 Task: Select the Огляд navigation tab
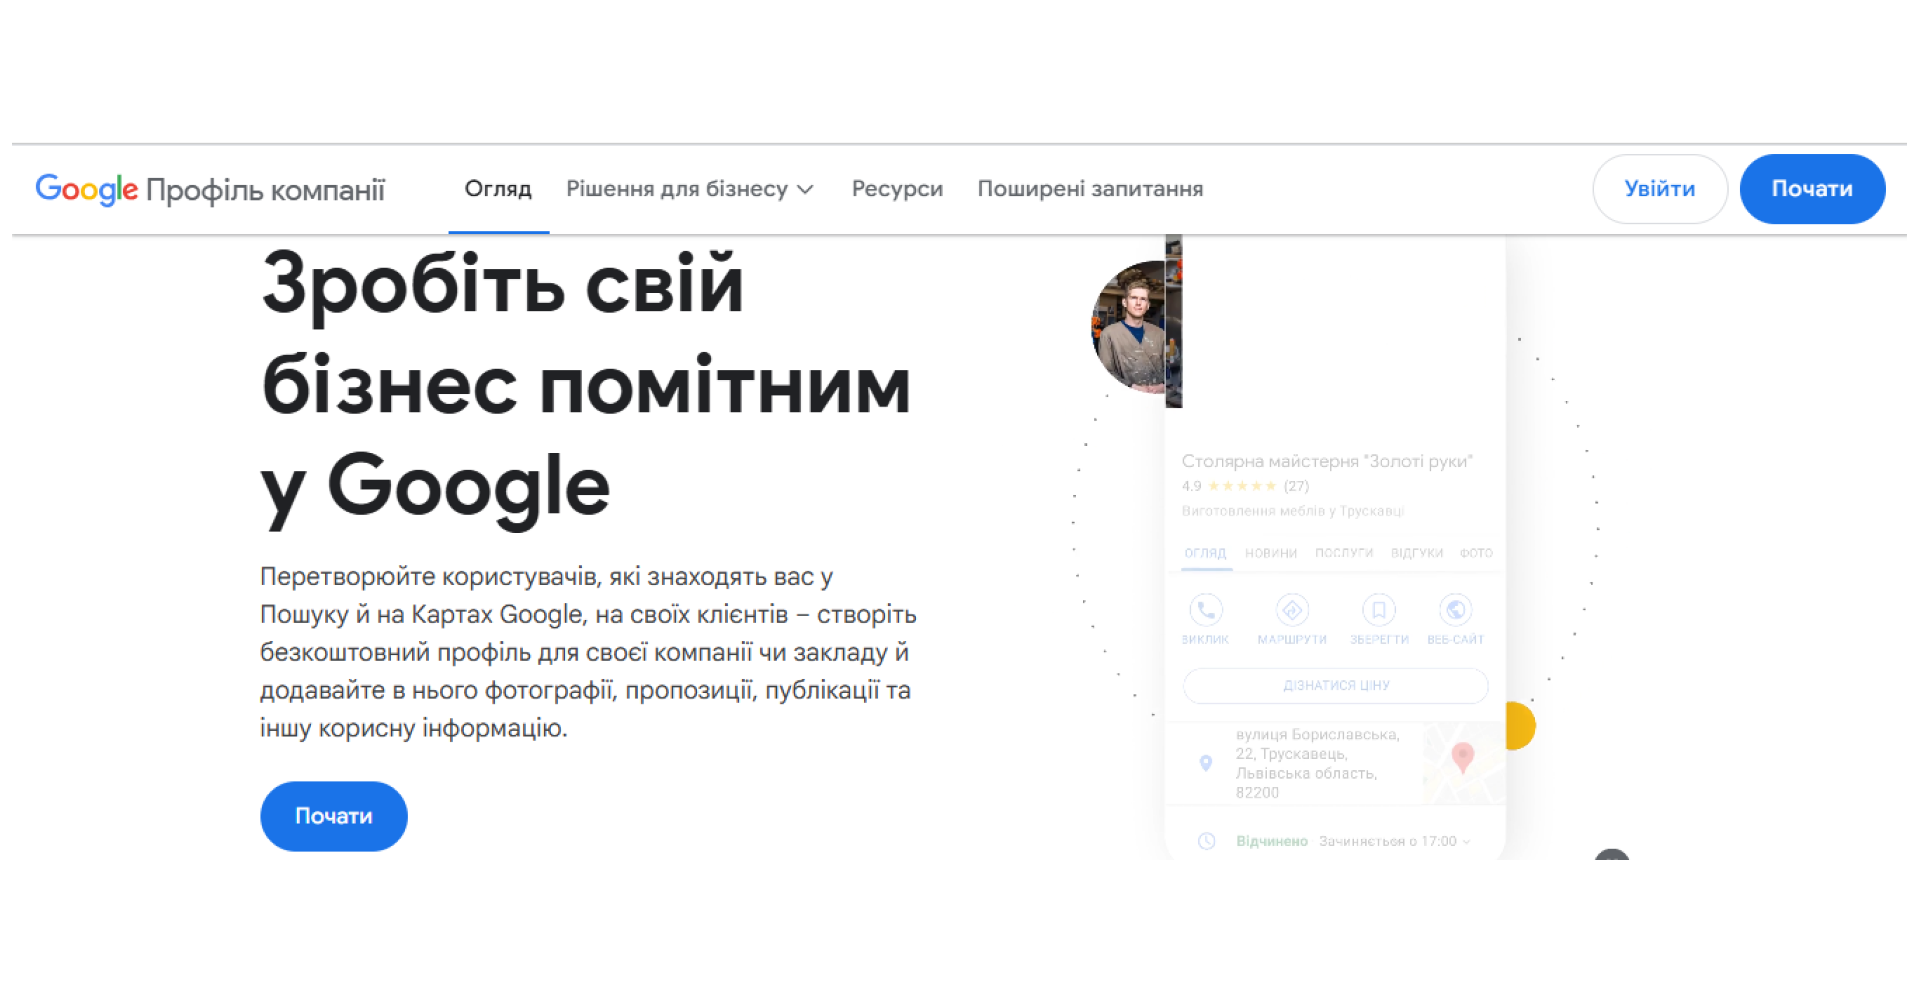pyautogui.click(x=498, y=189)
